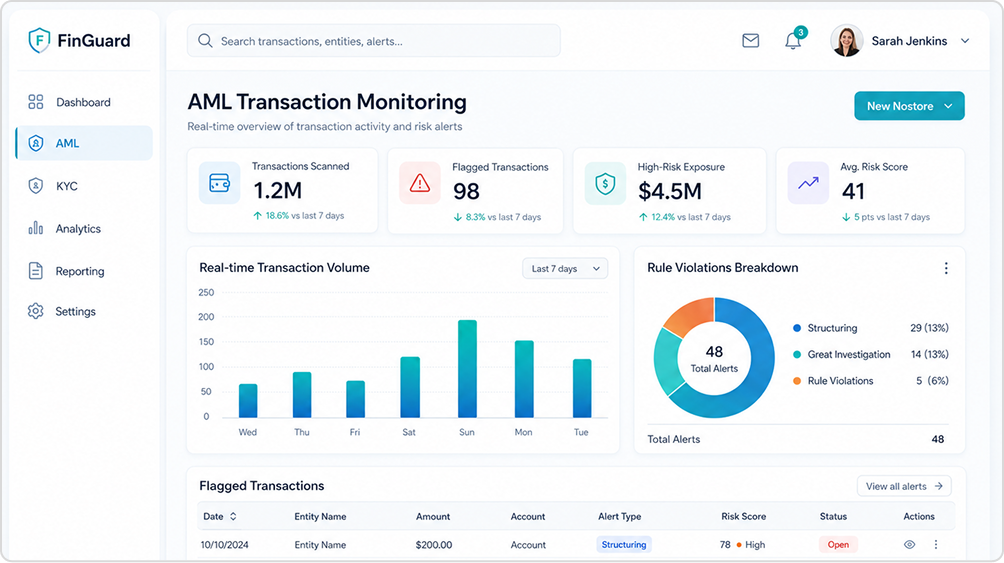Toggle Structuring series in the chart legend
The width and height of the screenshot is (1004, 563).
point(825,328)
